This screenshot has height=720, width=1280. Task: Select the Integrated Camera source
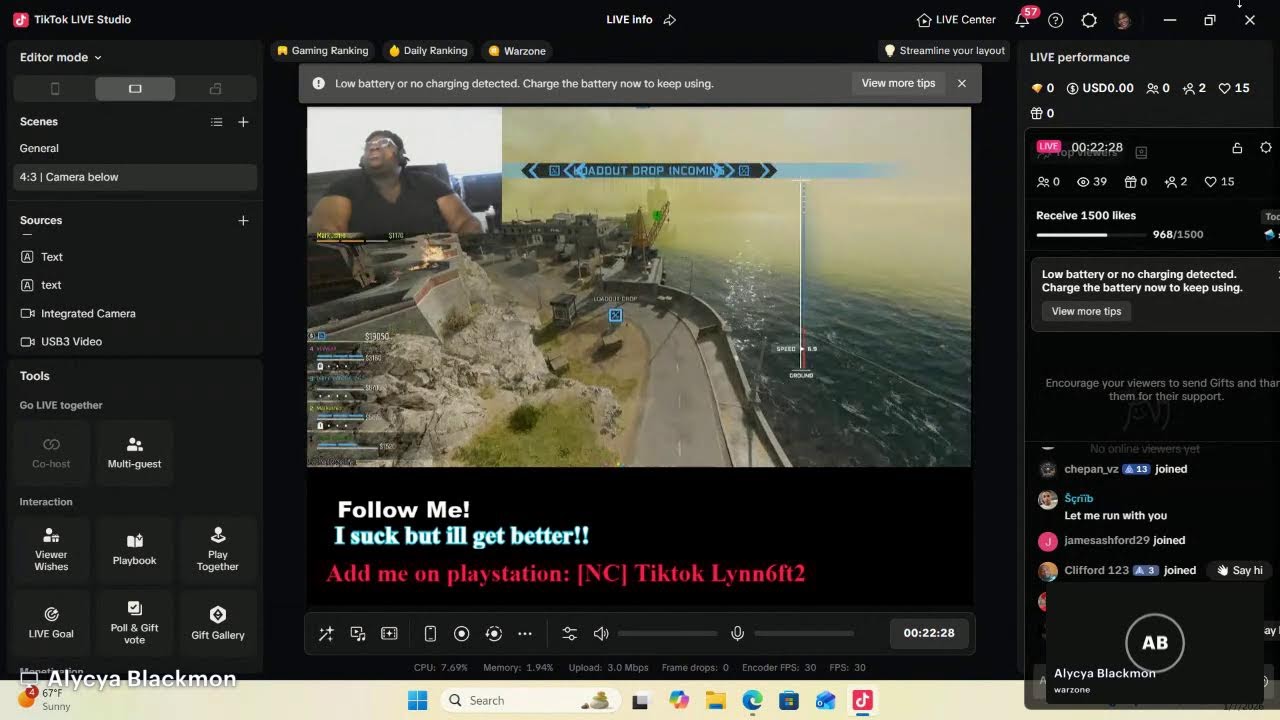135,313
